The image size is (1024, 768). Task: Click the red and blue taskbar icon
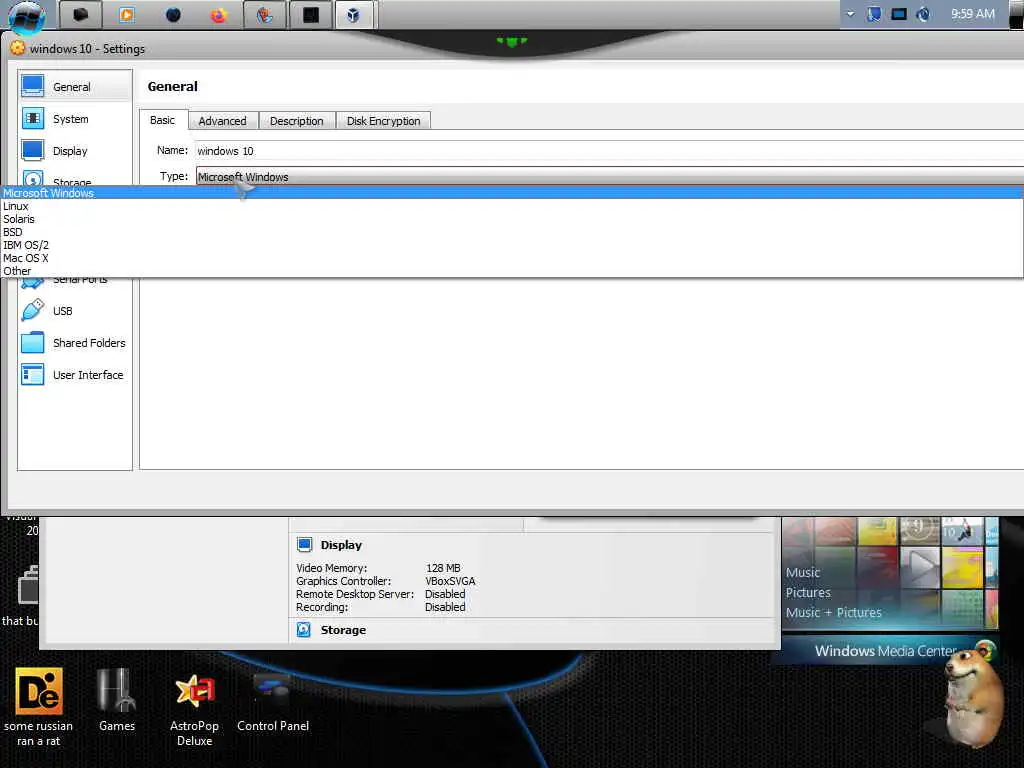coord(264,15)
